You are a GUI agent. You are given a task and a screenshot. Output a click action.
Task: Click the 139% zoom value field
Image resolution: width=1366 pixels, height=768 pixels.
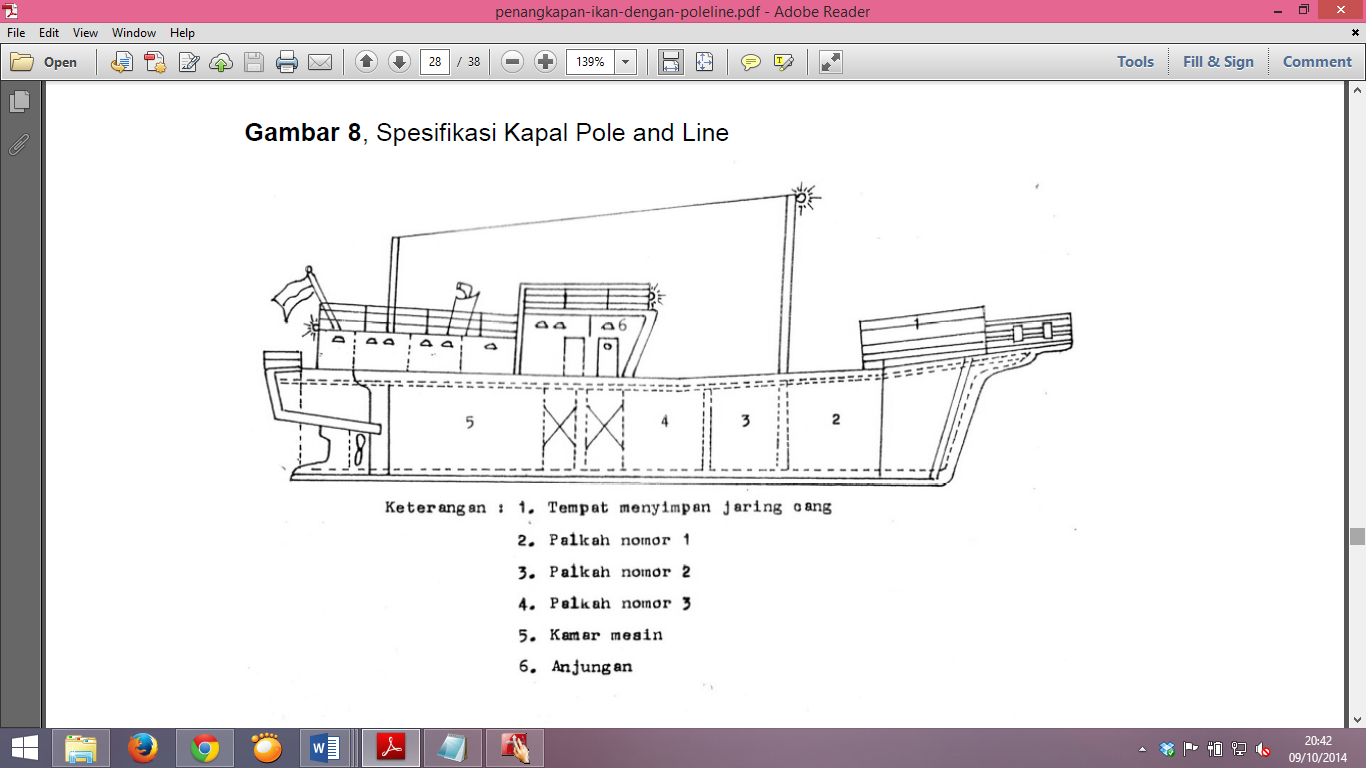click(x=590, y=62)
